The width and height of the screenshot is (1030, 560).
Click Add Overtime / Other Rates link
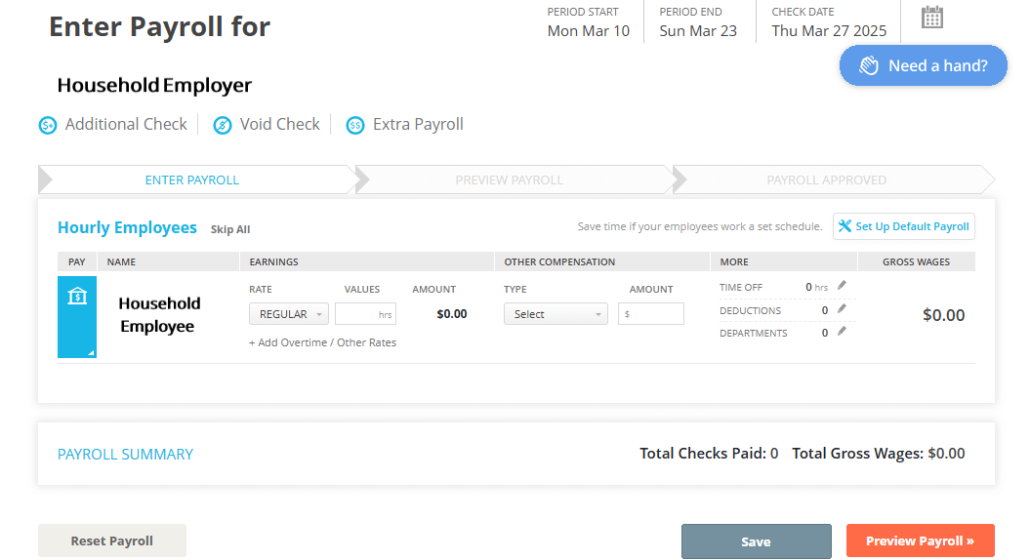(x=323, y=343)
